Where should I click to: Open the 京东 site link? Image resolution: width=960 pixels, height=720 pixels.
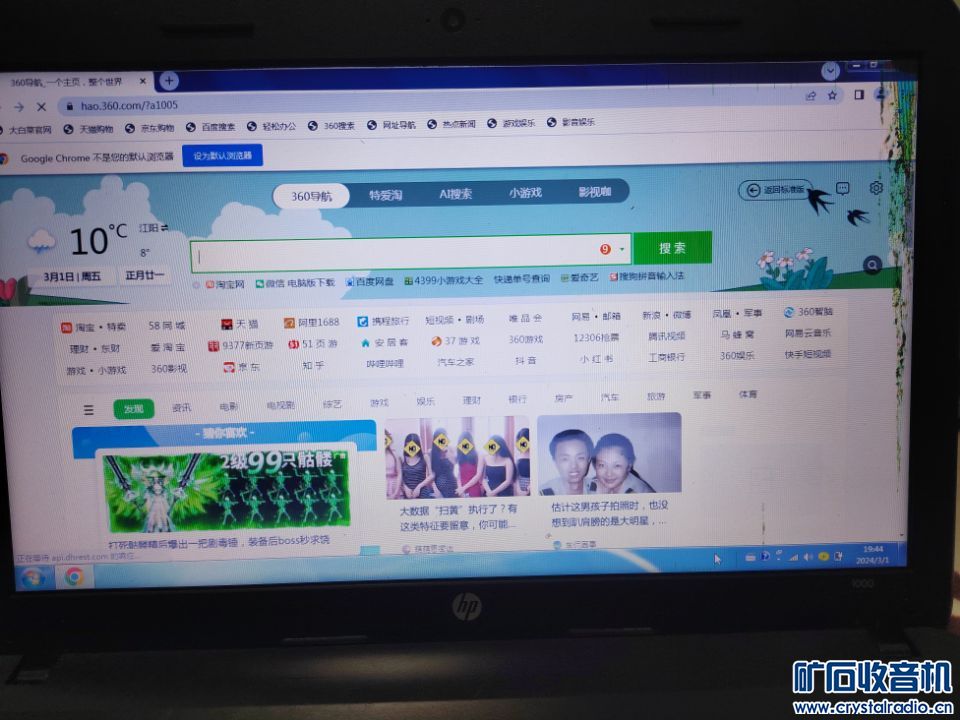coord(241,367)
